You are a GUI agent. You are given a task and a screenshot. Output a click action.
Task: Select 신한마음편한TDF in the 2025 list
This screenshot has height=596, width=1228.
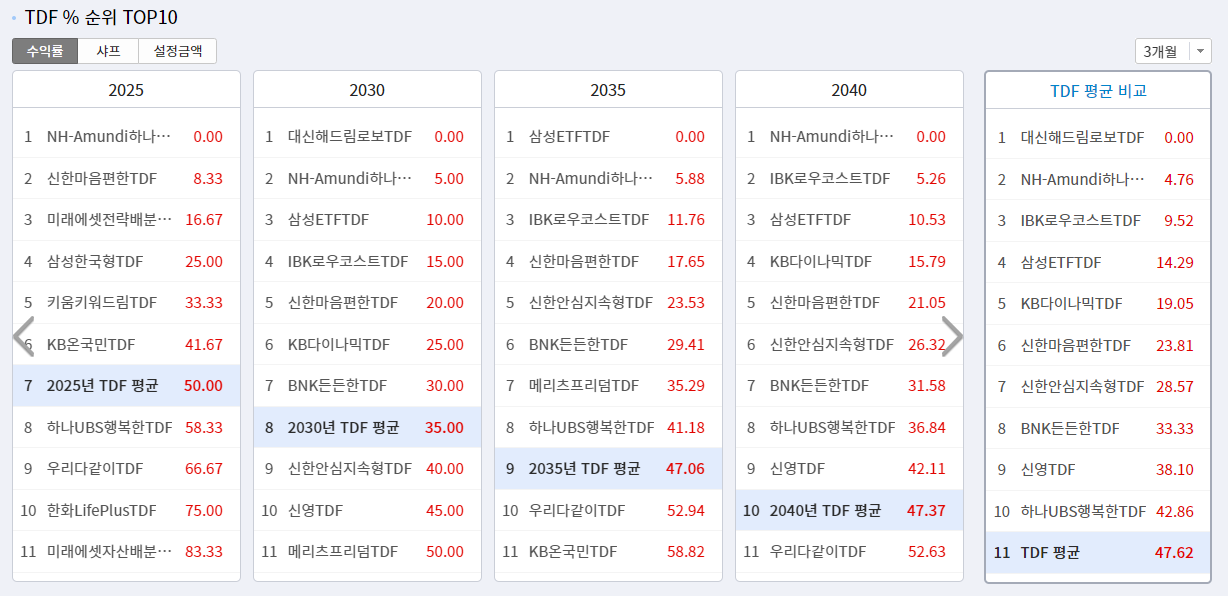[x=126, y=178]
